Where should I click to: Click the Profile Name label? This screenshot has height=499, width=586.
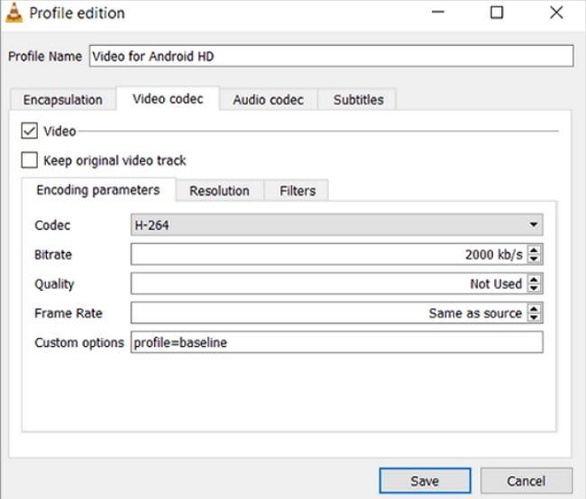[x=45, y=56]
